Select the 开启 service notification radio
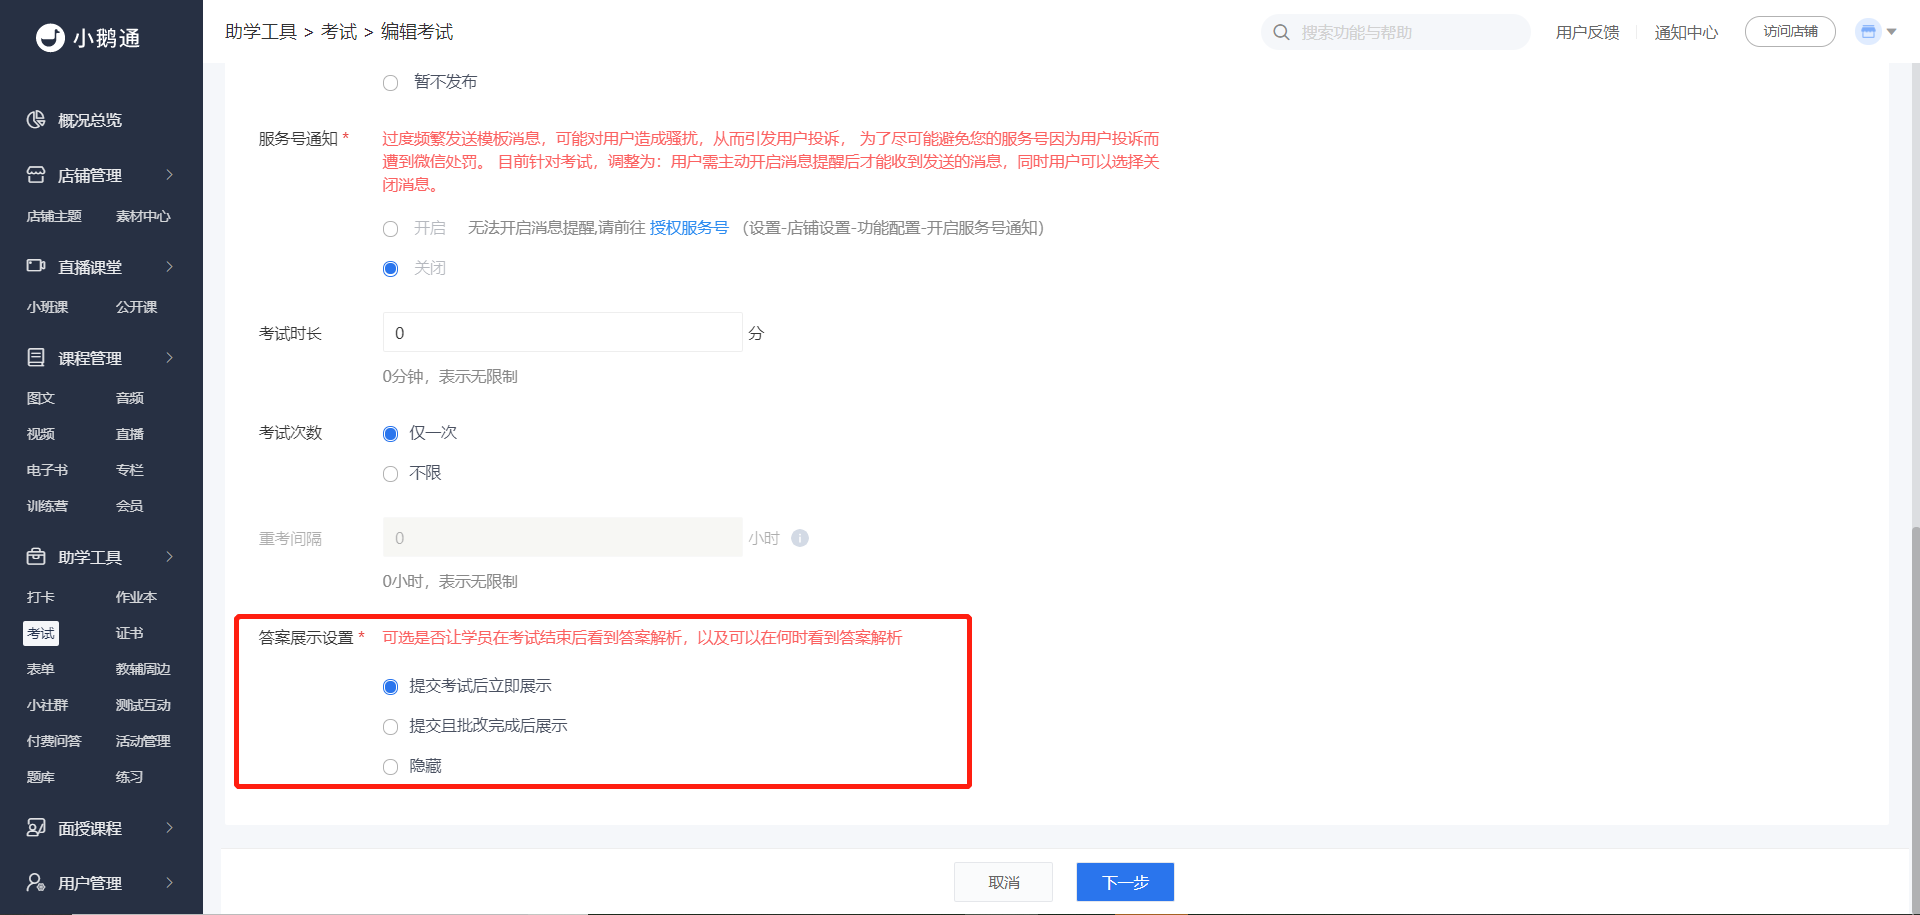Image resolution: width=1920 pixels, height=915 pixels. pyautogui.click(x=390, y=229)
